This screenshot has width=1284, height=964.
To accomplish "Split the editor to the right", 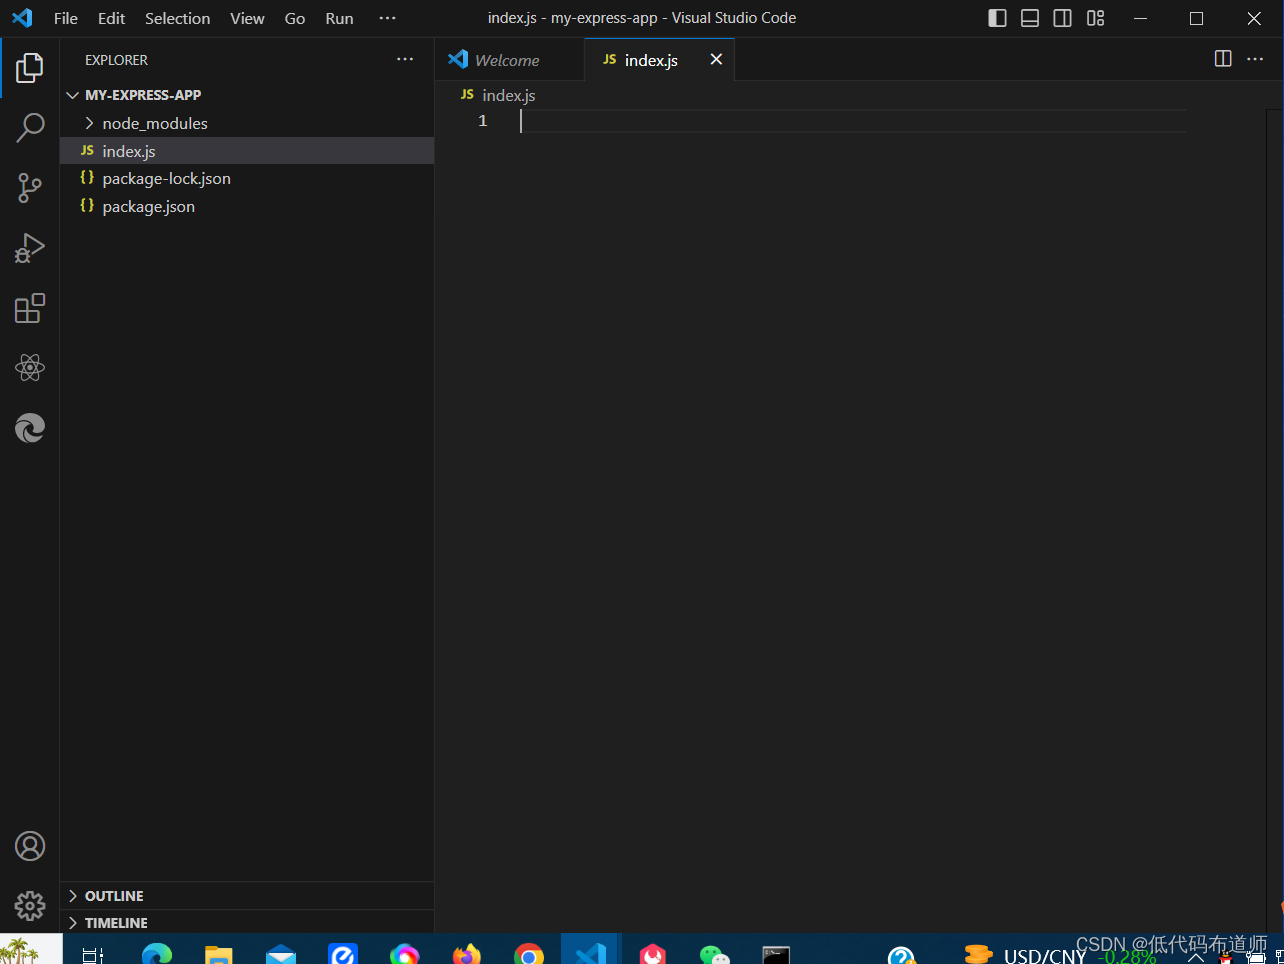I will coord(1223,59).
